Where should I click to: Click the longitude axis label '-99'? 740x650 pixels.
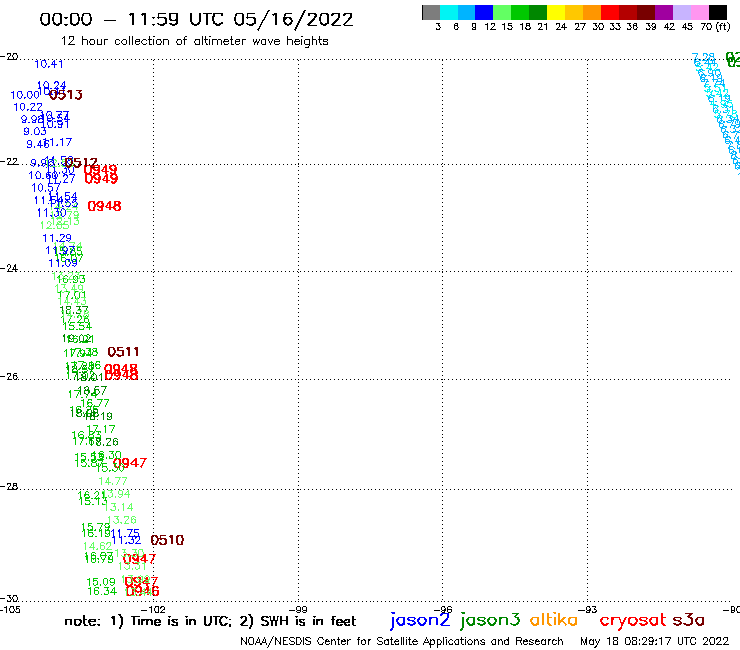point(298,609)
